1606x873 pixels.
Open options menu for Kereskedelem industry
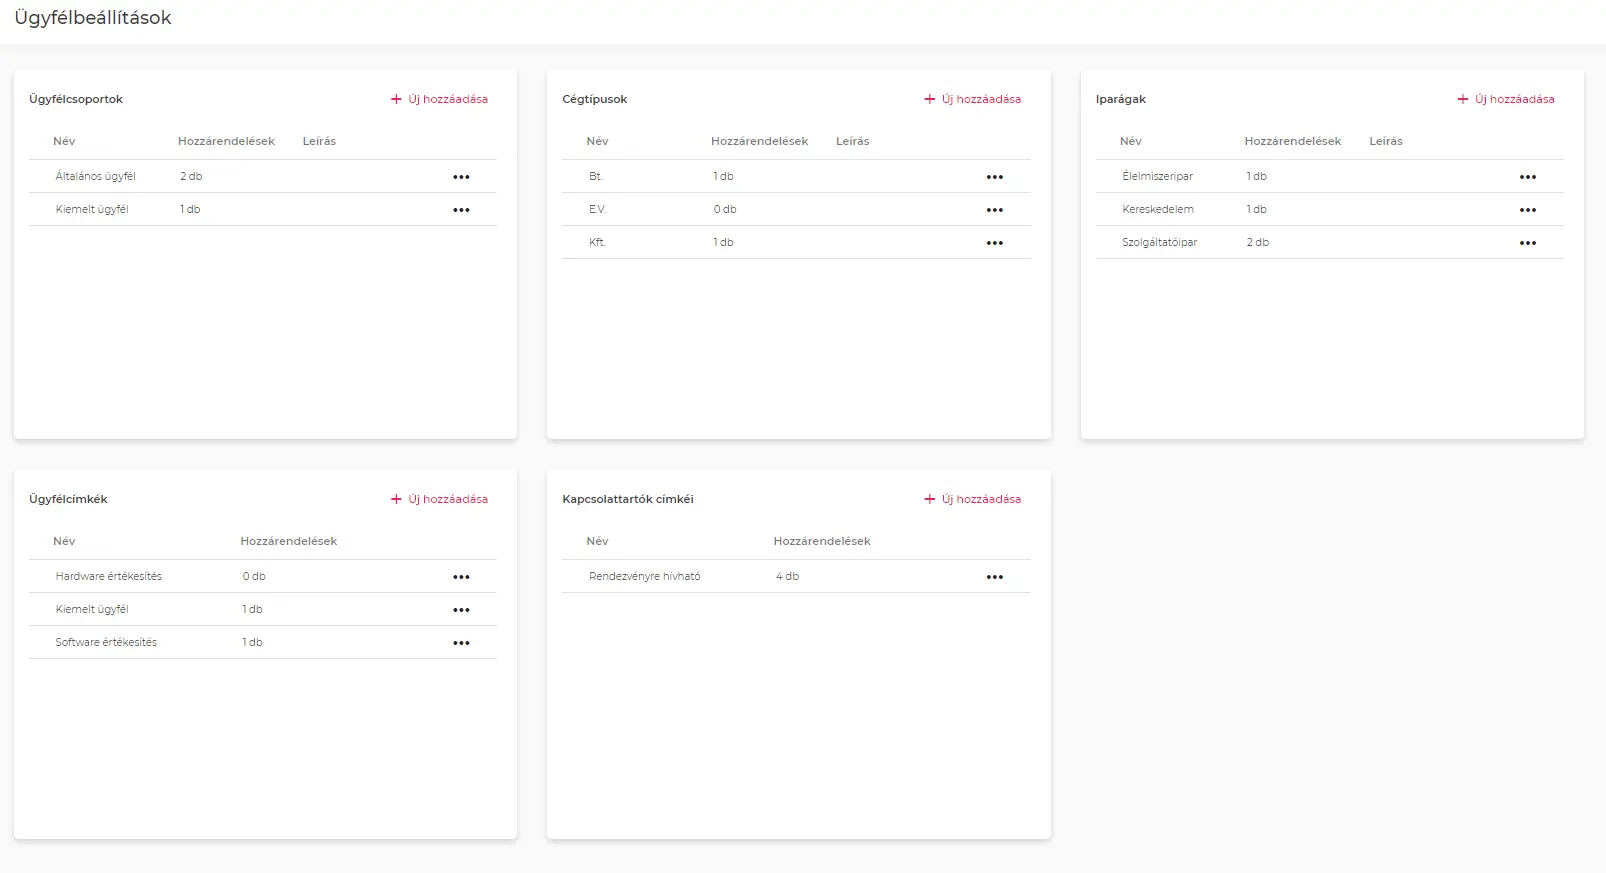(1527, 210)
